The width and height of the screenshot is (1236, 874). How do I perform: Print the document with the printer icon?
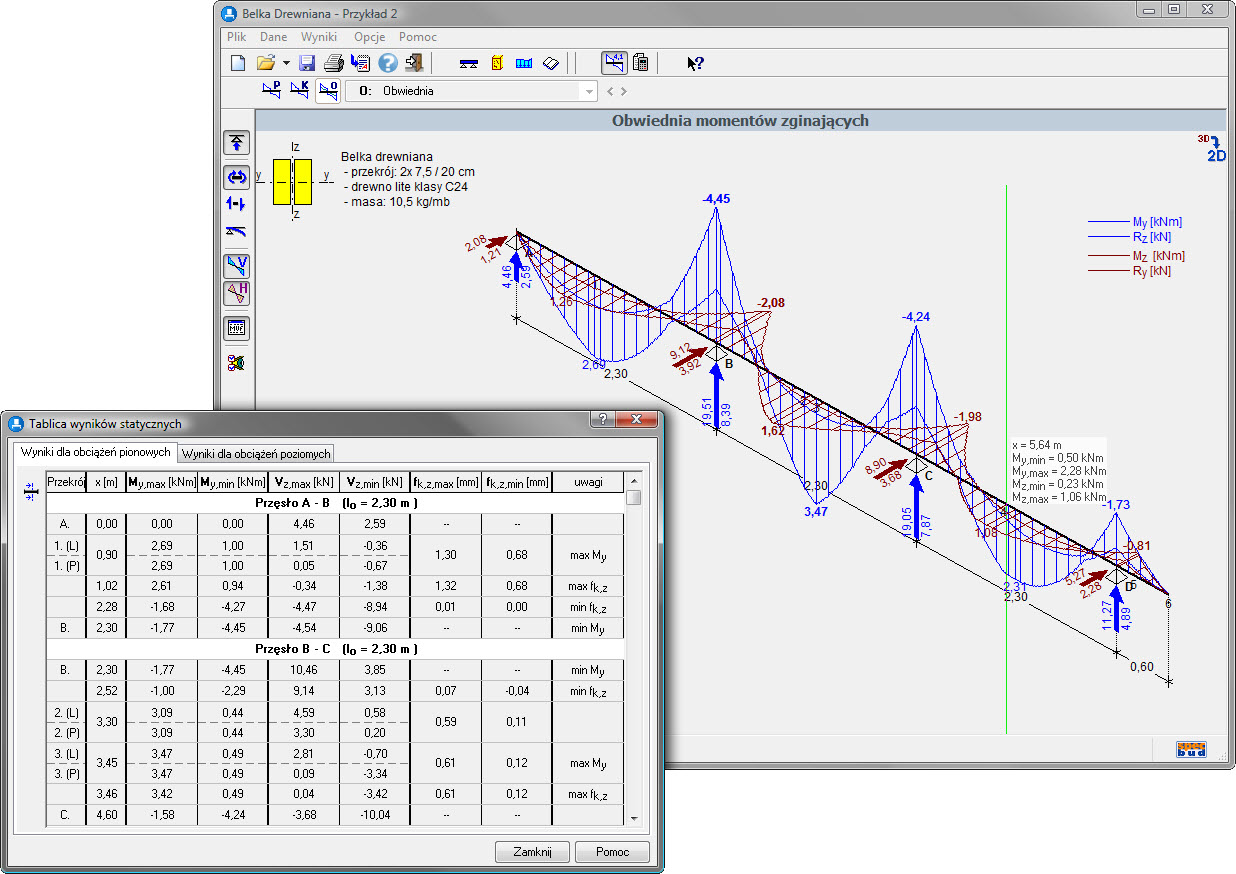click(x=333, y=63)
